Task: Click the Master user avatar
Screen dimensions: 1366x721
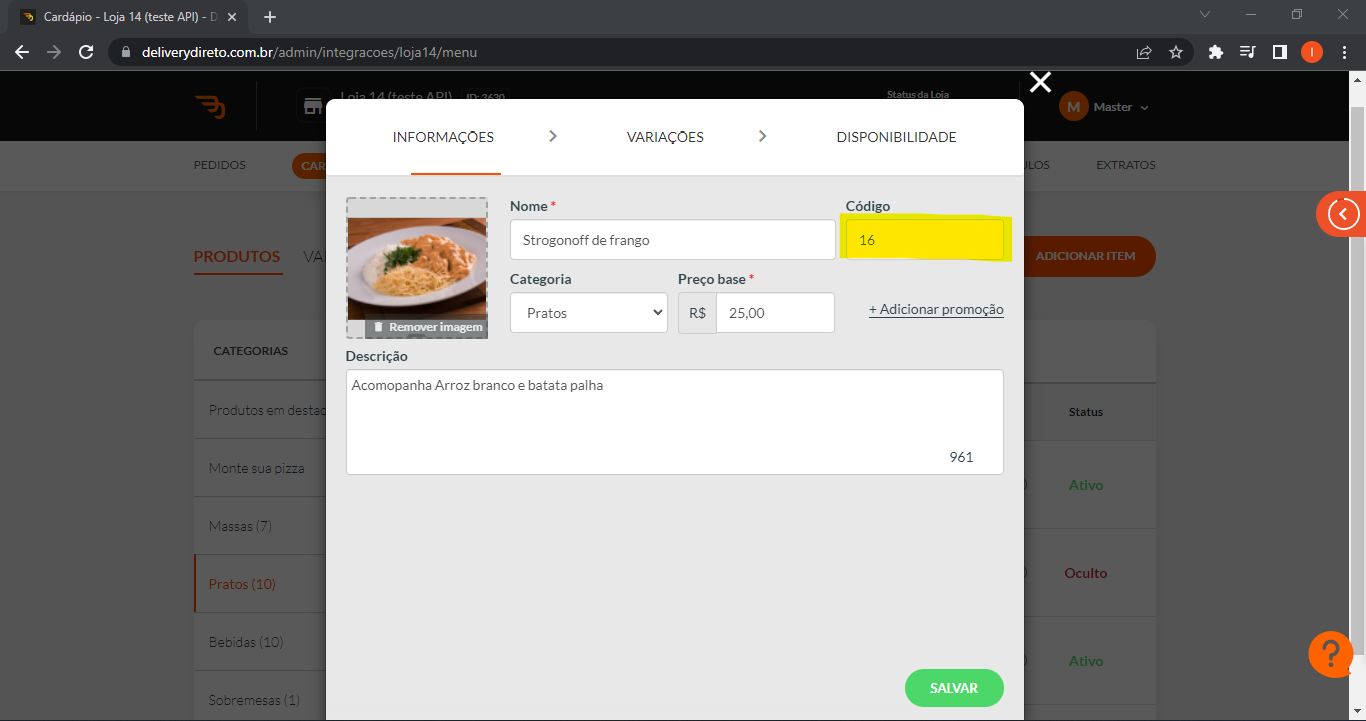Action: [x=1074, y=107]
